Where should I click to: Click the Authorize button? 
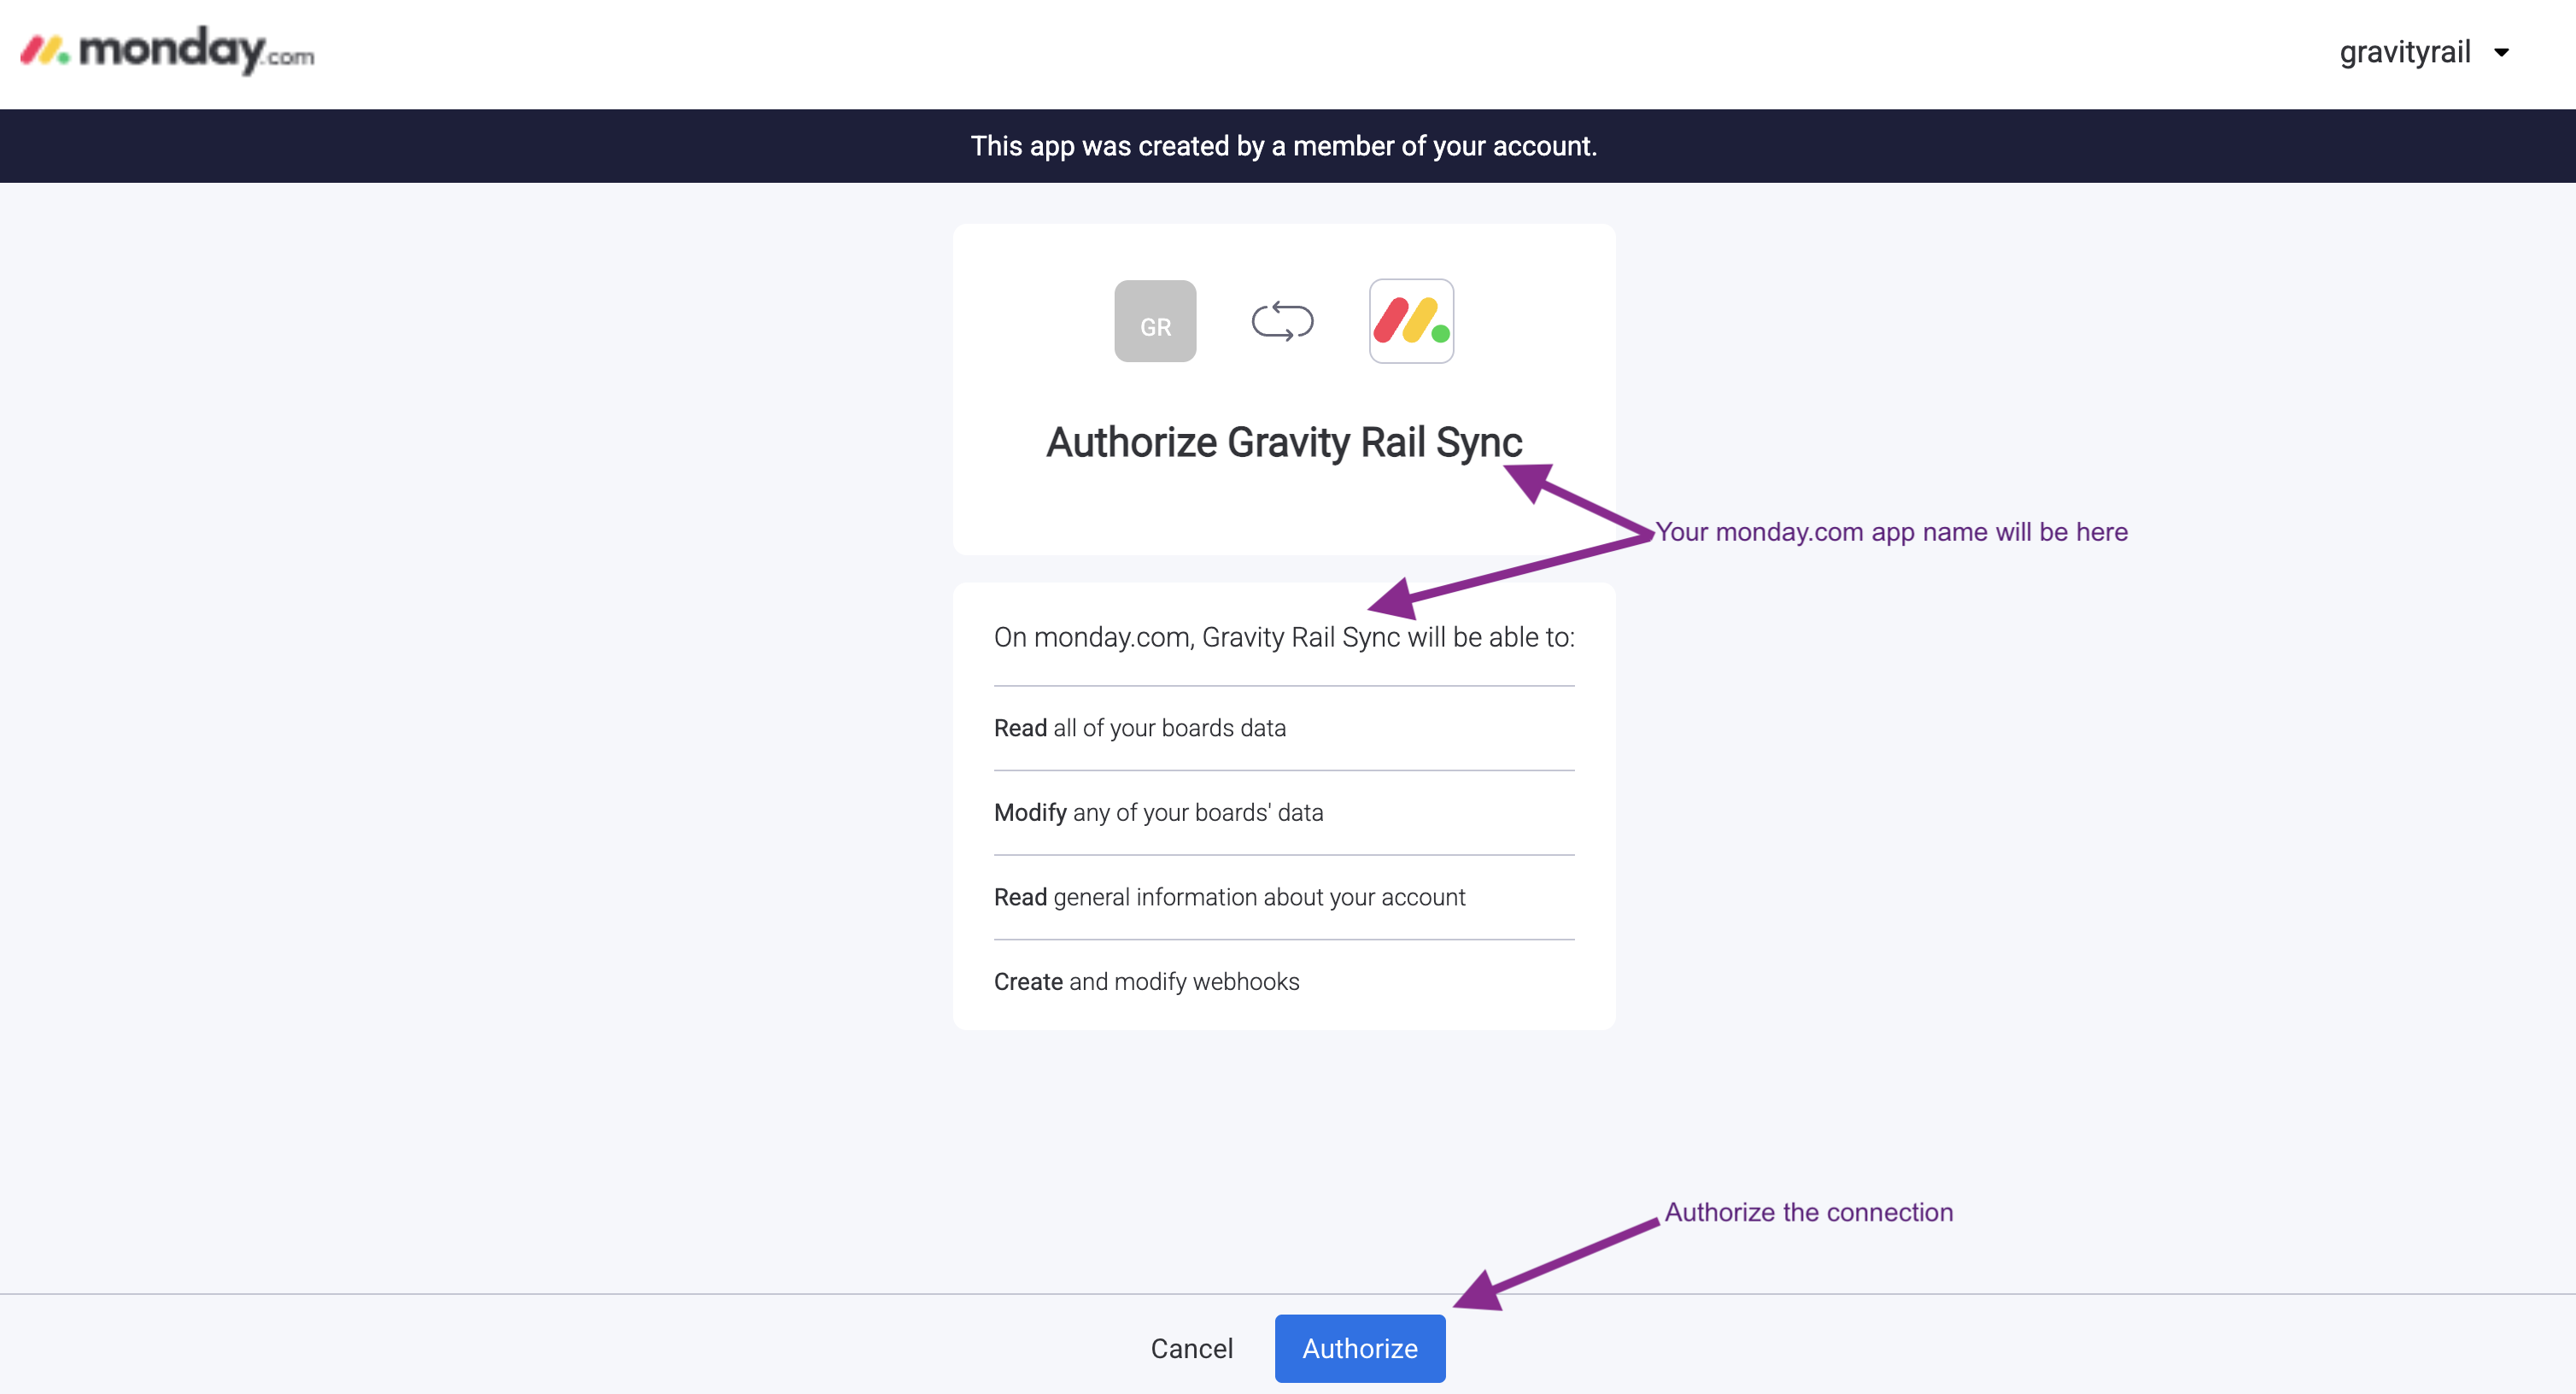[x=1359, y=1348]
